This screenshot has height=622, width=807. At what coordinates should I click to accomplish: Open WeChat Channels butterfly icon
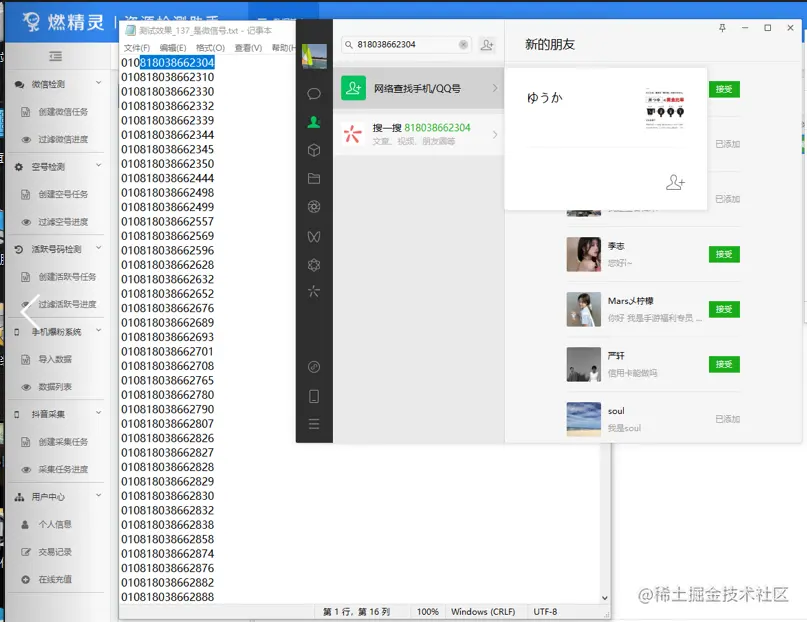pos(314,236)
